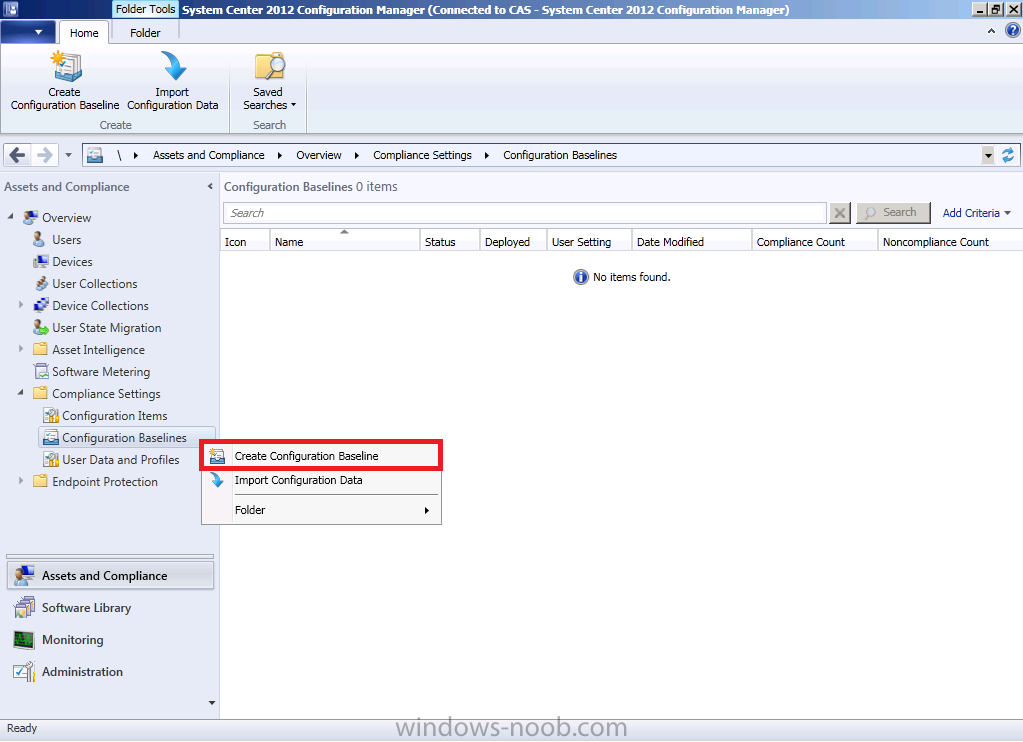Click the Back navigation arrow

tap(18, 155)
